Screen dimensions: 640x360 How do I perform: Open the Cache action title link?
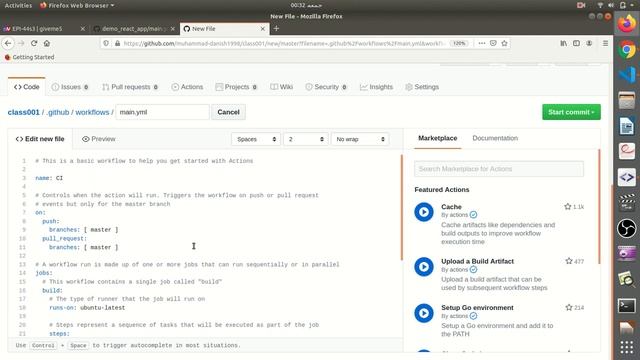pos(451,207)
